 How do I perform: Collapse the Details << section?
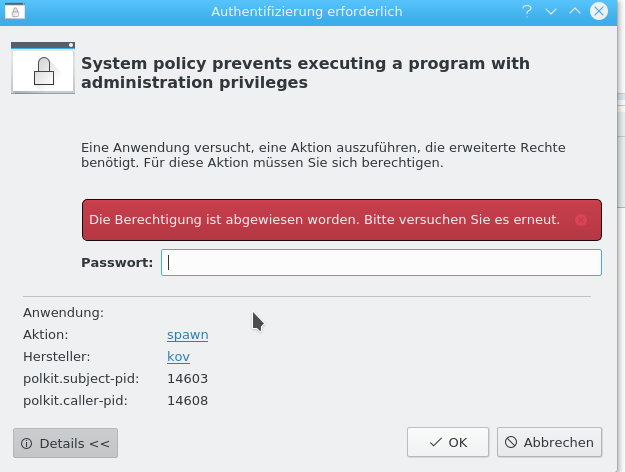65,443
